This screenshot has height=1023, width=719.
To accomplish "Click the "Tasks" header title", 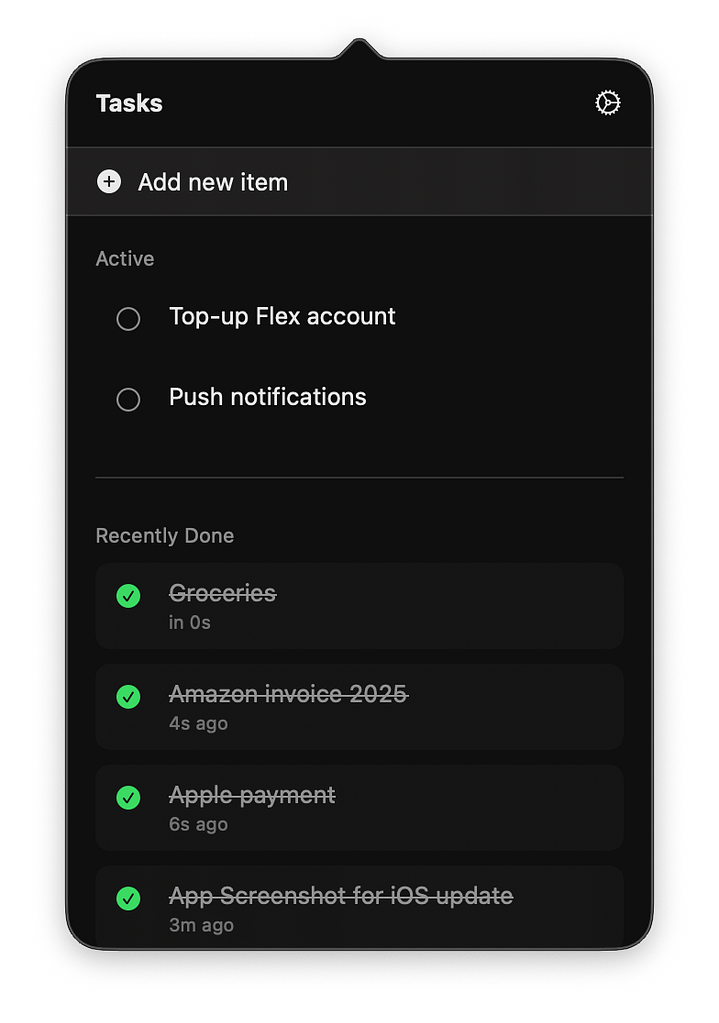I will pyautogui.click(x=129, y=103).
